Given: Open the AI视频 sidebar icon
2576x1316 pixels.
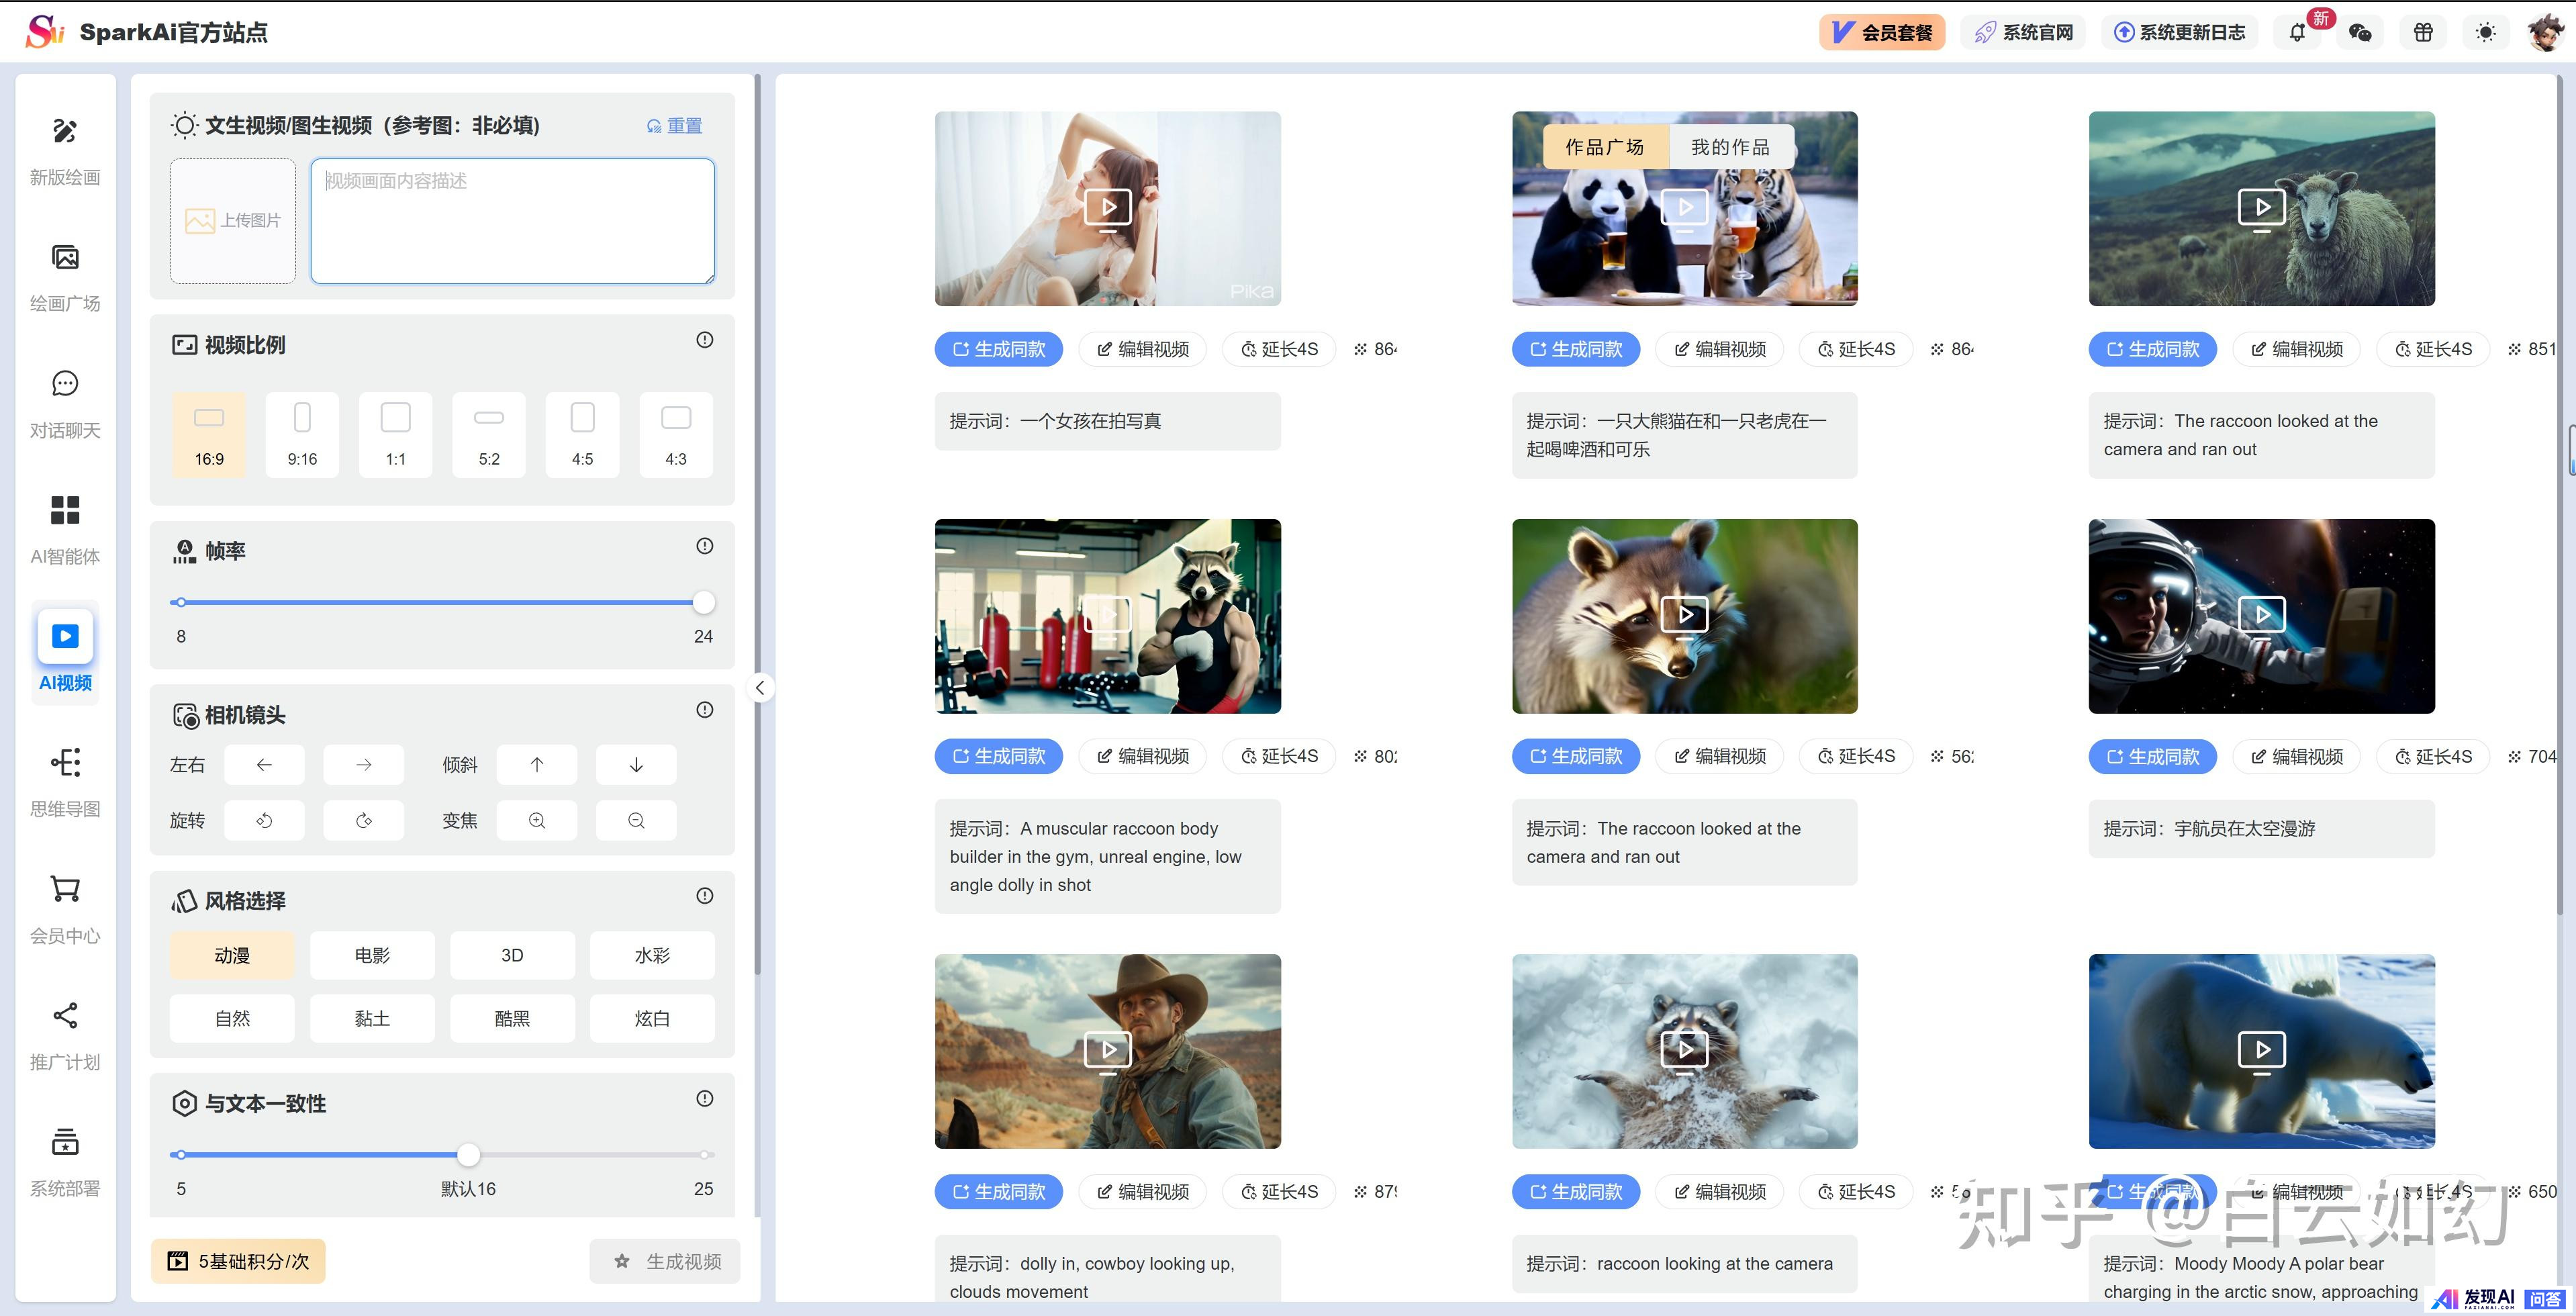Looking at the screenshot, I should (x=65, y=637).
